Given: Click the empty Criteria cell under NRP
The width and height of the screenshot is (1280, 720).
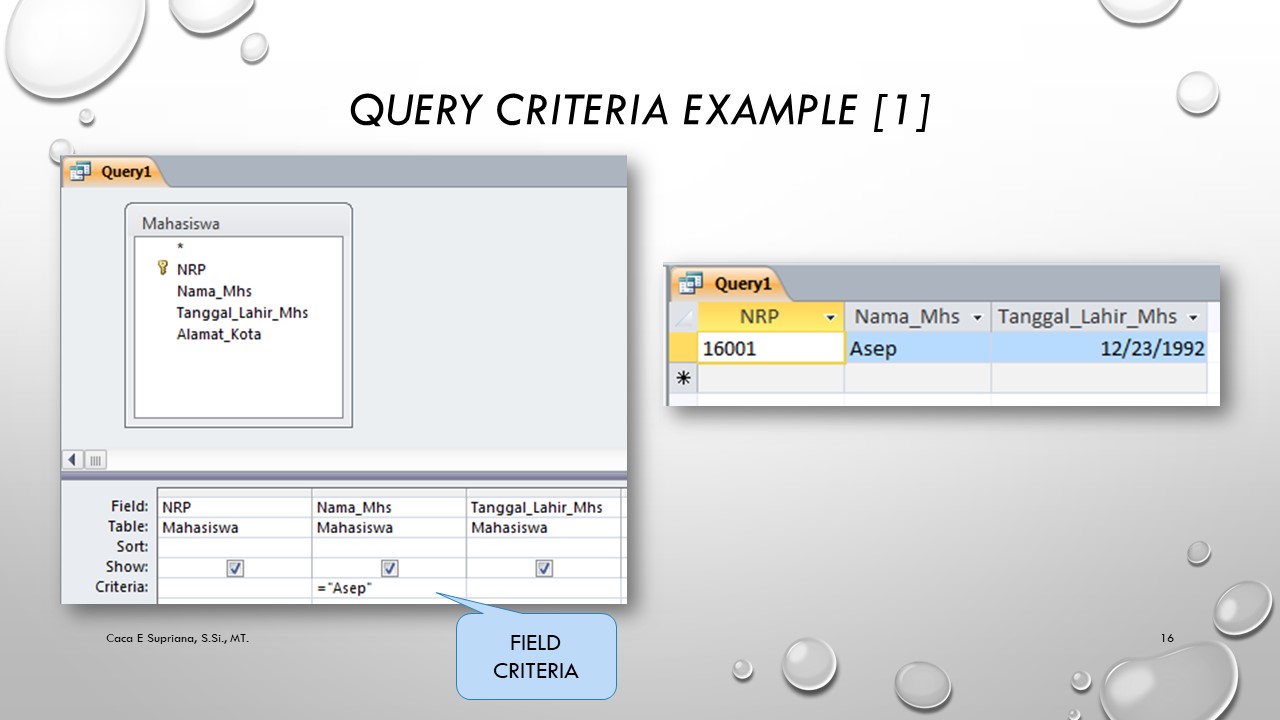Looking at the screenshot, I should pos(235,588).
